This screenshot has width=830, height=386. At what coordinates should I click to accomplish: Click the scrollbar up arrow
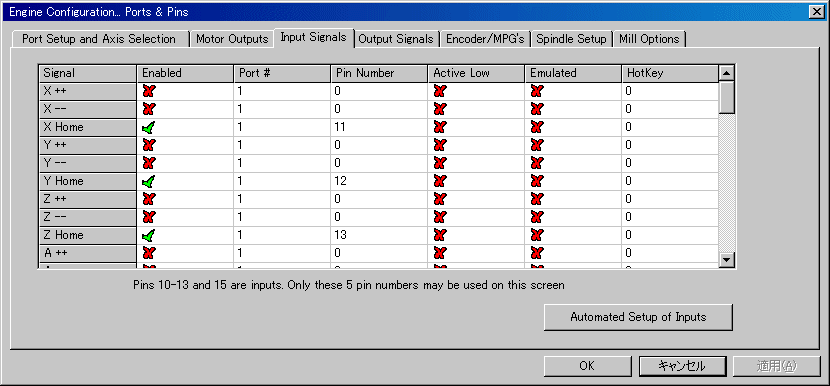(x=727, y=73)
